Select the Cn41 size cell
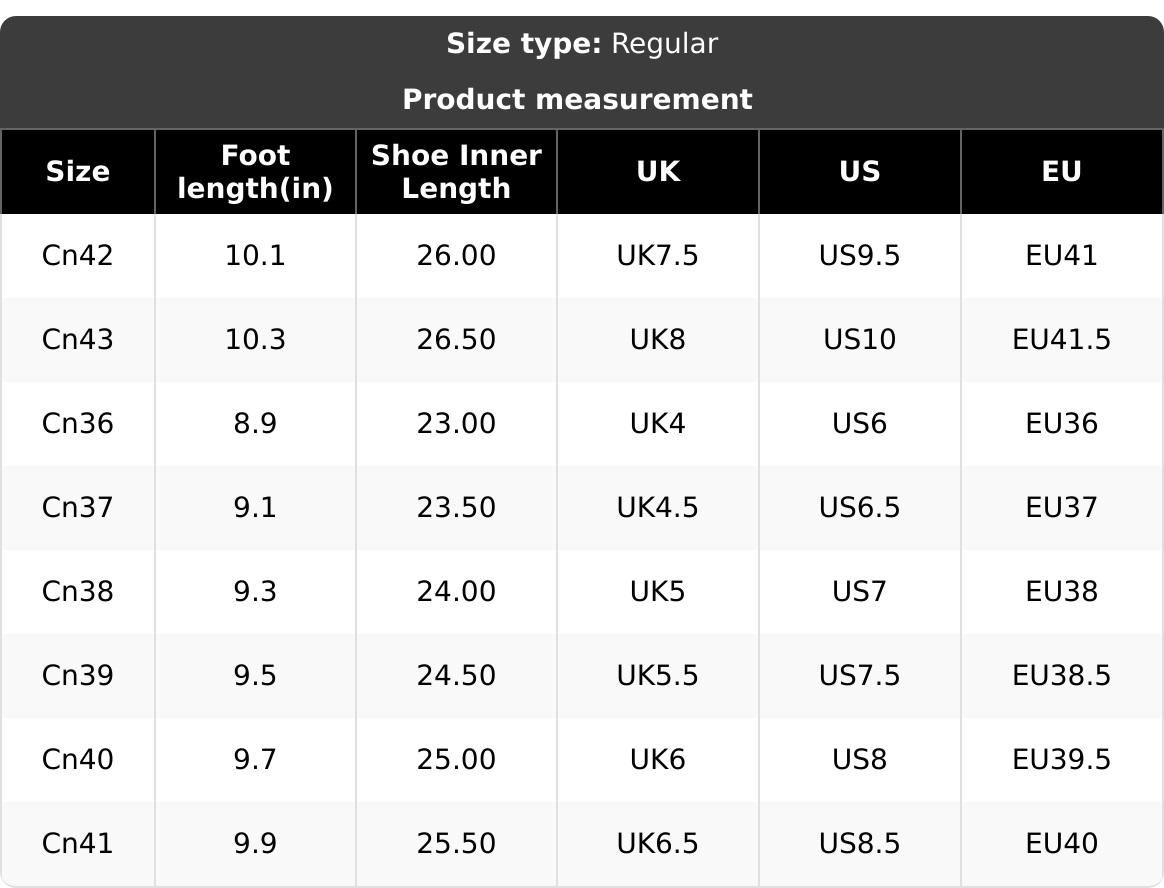This screenshot has height=888, width=1164. coord(78,843)
